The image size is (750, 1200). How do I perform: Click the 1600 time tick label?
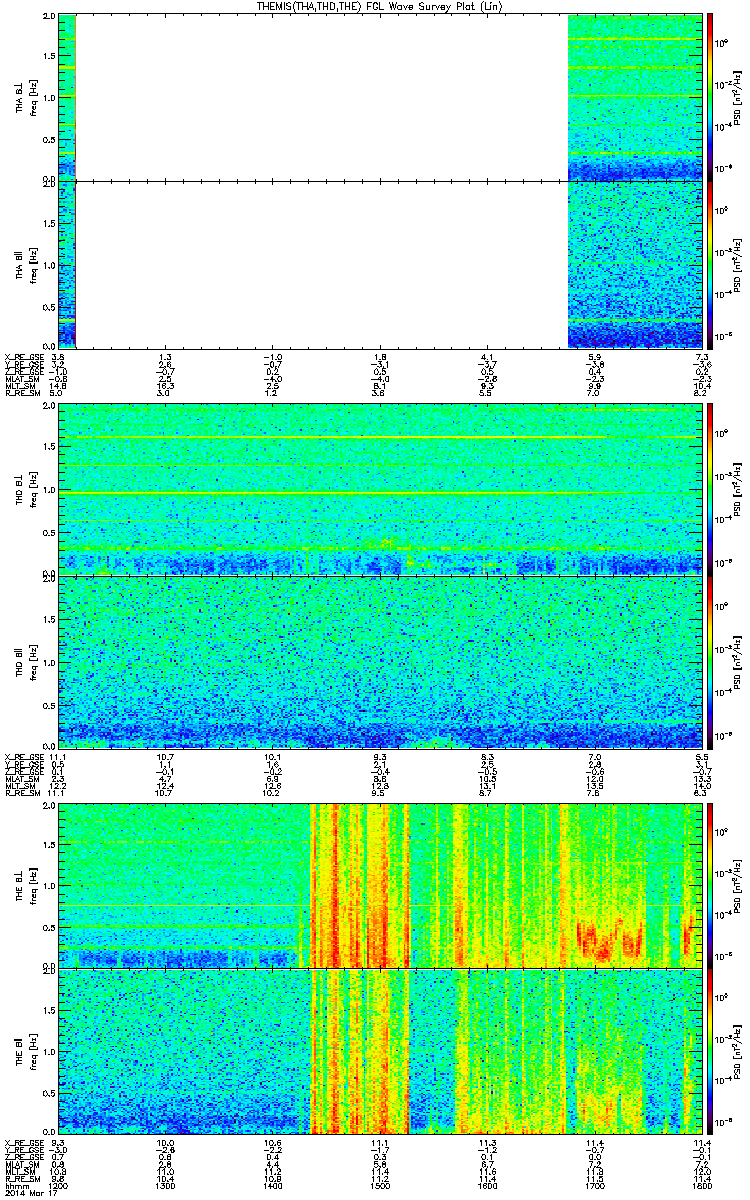click(x=488, y=1187)
